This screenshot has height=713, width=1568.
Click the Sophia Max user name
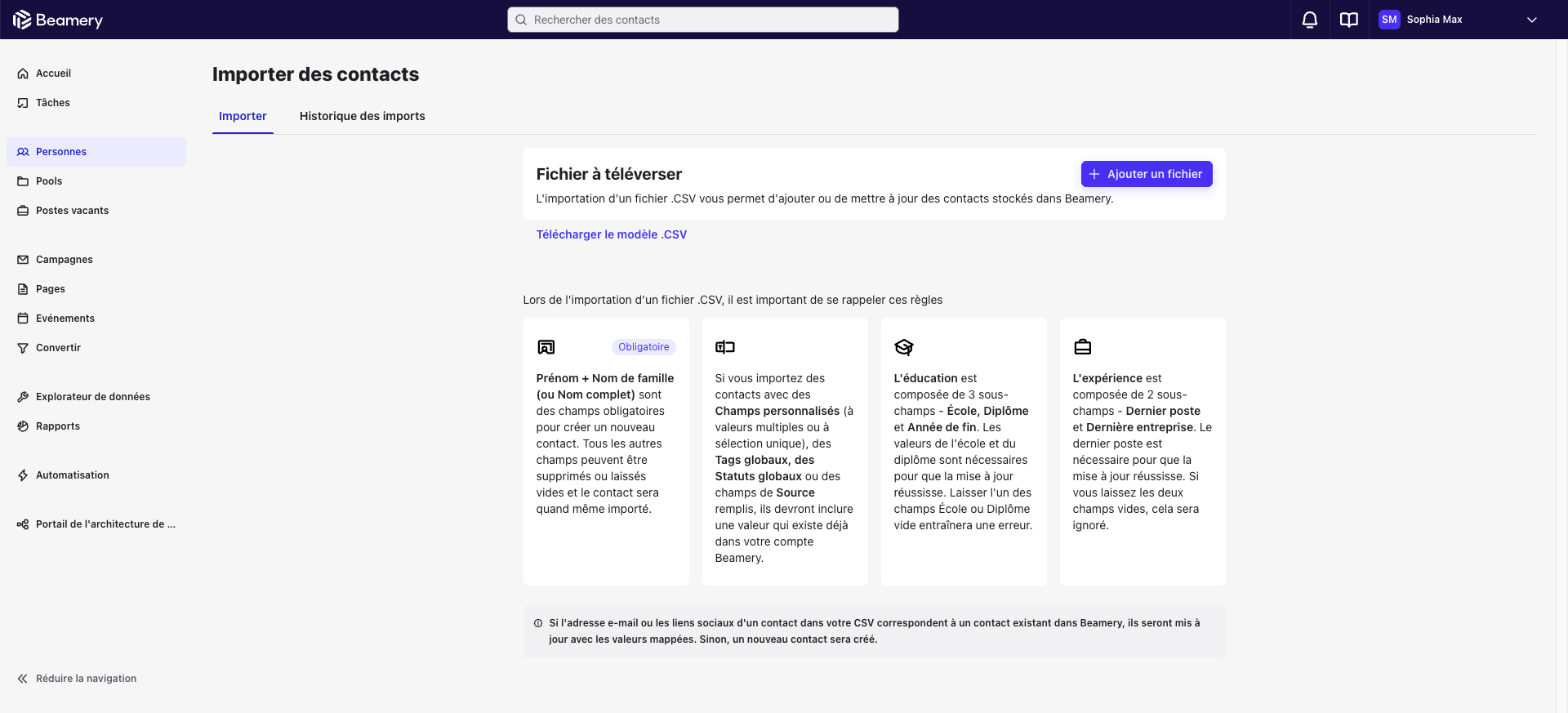[1434, 19]
